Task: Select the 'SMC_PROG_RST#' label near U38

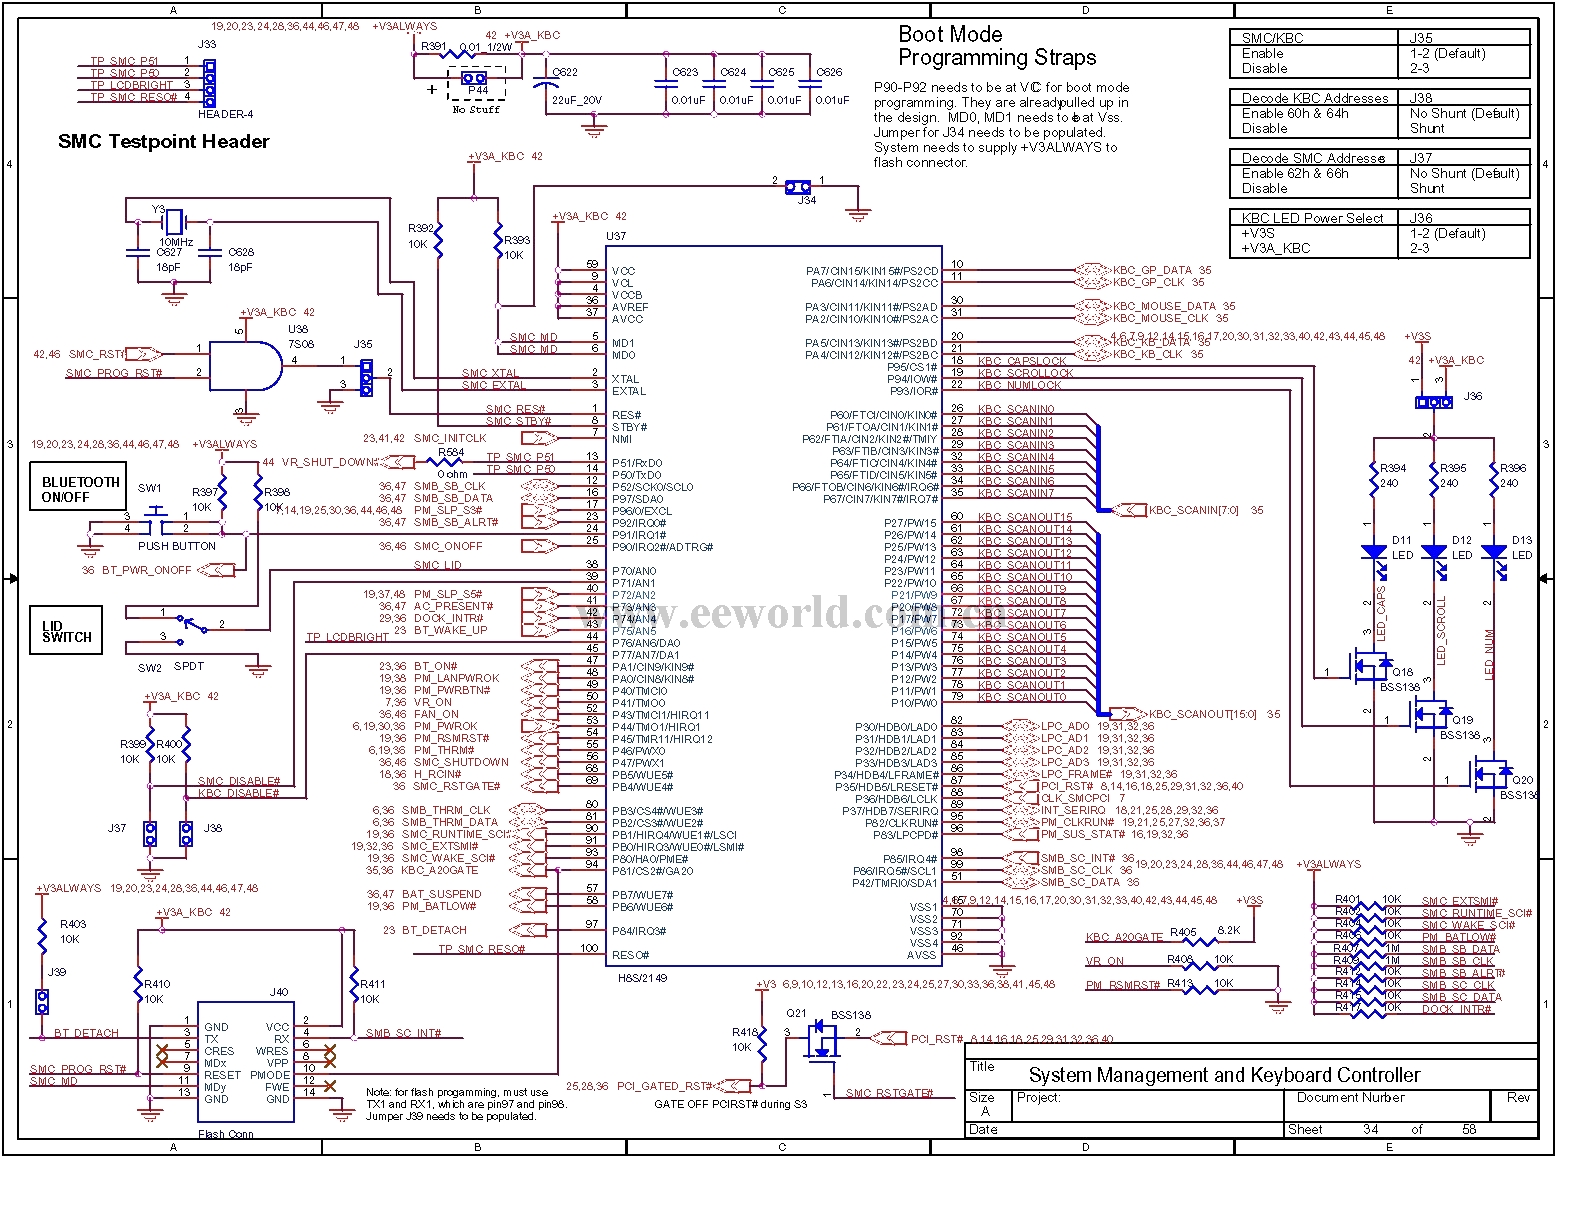Action: [114, 373]
